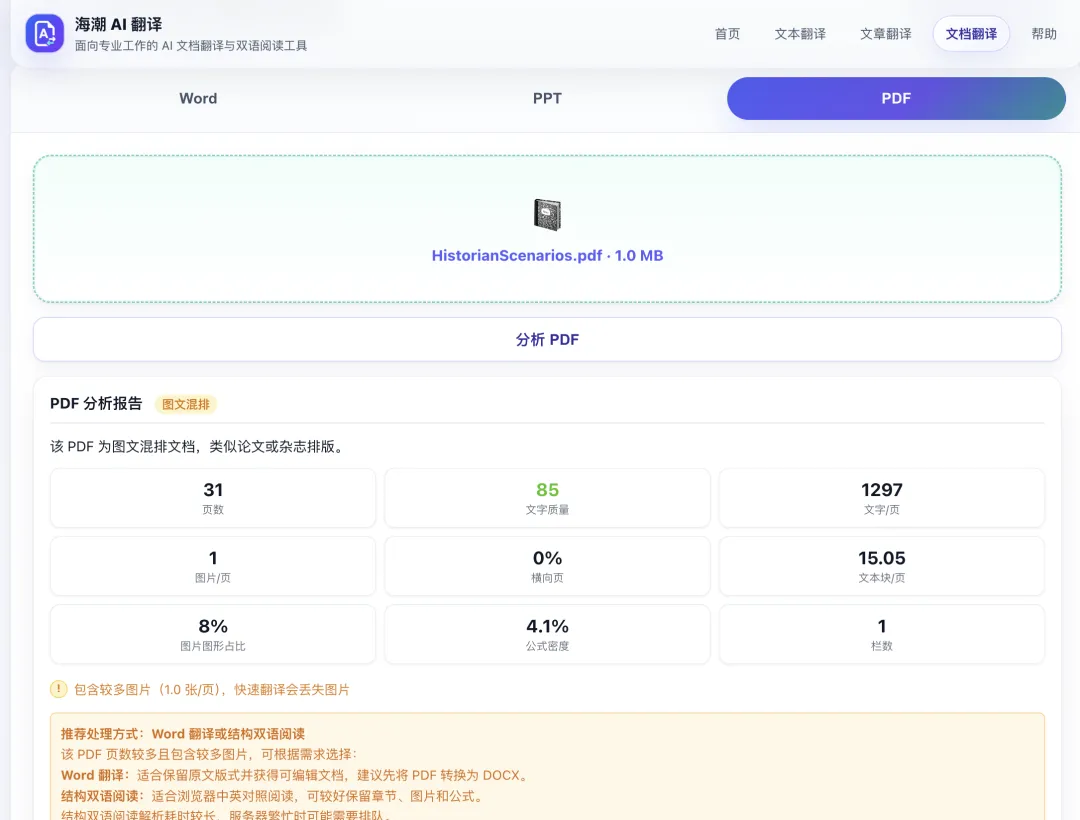The width and height of the screenshot is (1080, 820).
Task: Click the yellow warning exclamation icon
Action: coord(59,688)
